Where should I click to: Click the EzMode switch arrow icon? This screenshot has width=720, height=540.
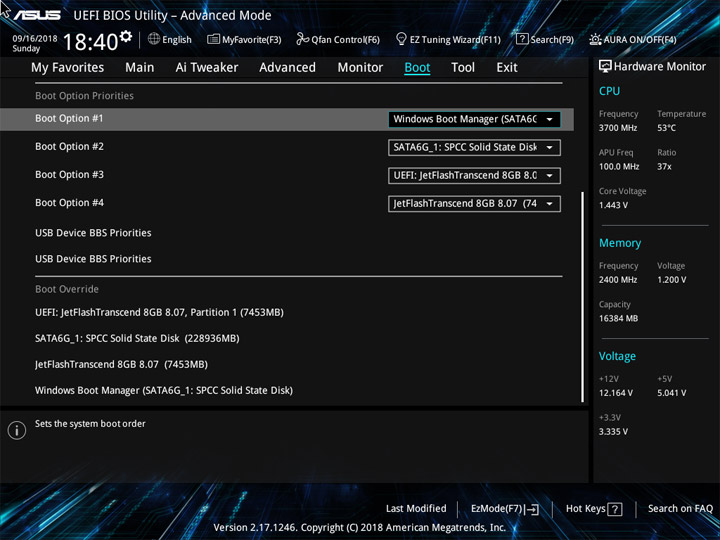[531, 509]
